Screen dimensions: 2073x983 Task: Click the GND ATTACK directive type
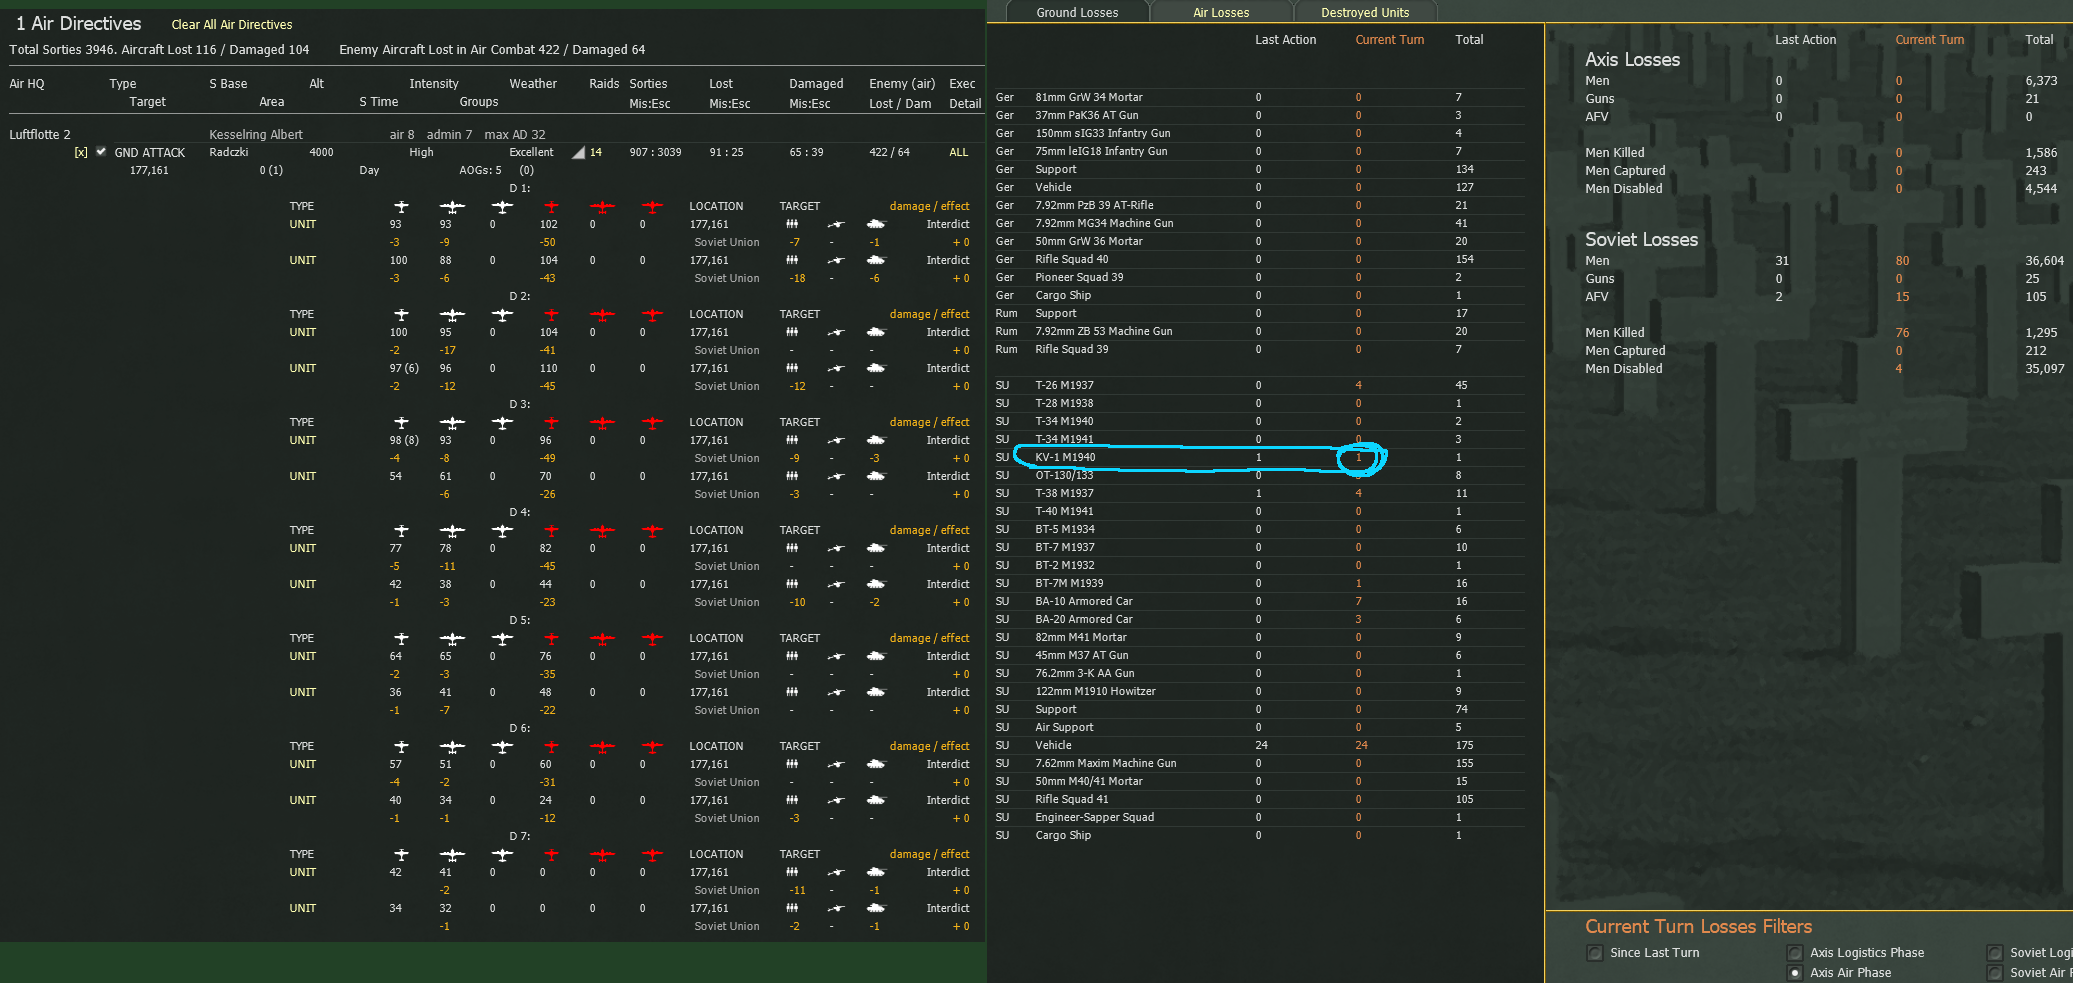[150, 153]
